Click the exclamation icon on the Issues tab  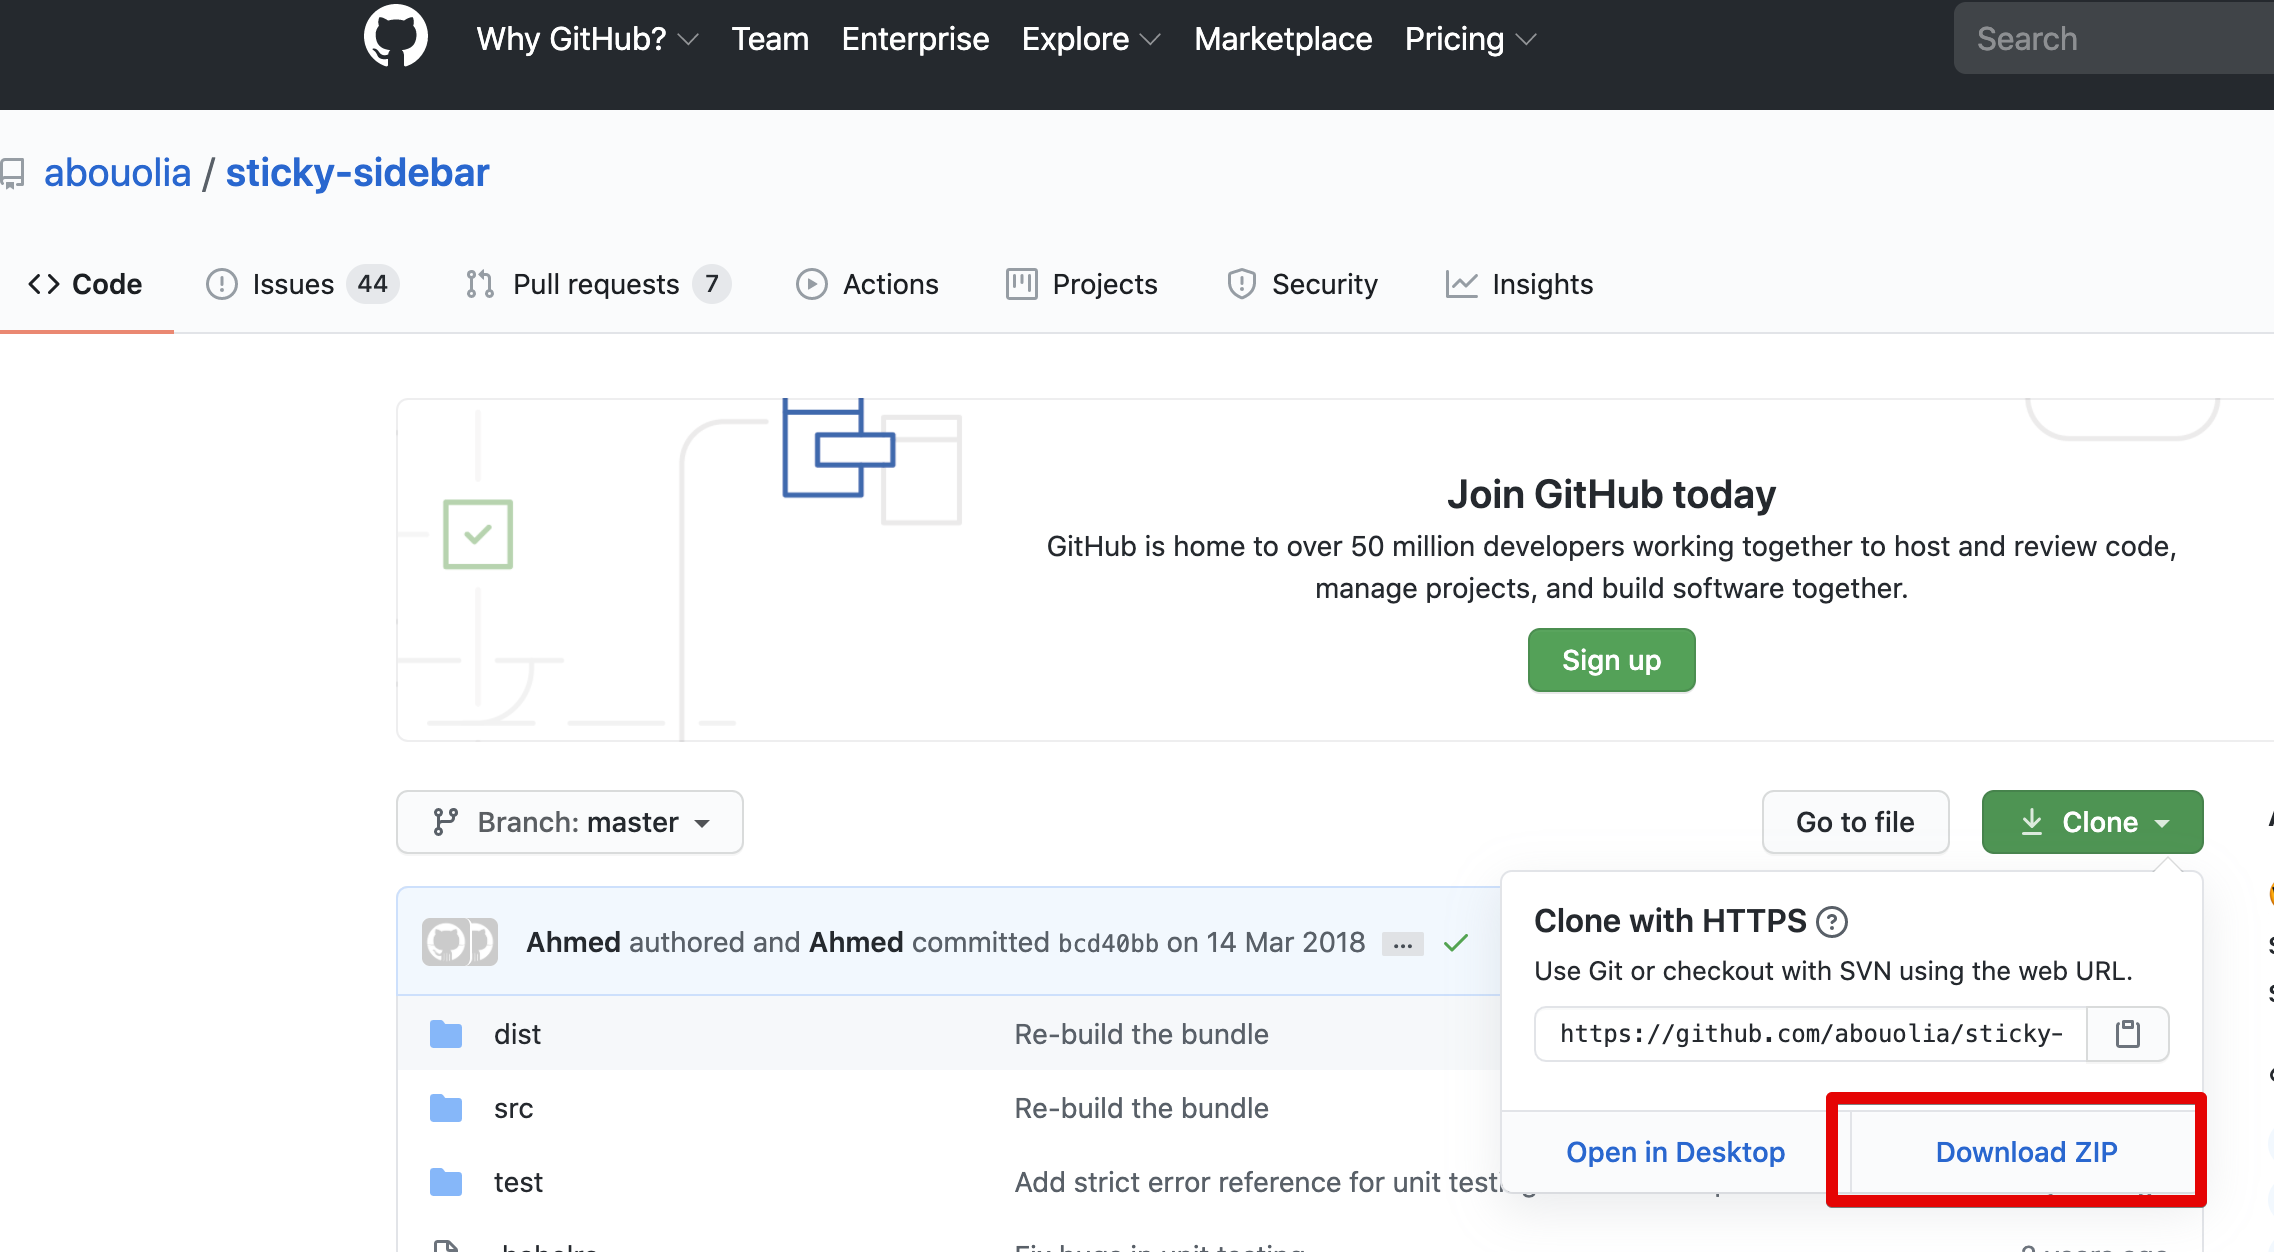tap(222, 284)
